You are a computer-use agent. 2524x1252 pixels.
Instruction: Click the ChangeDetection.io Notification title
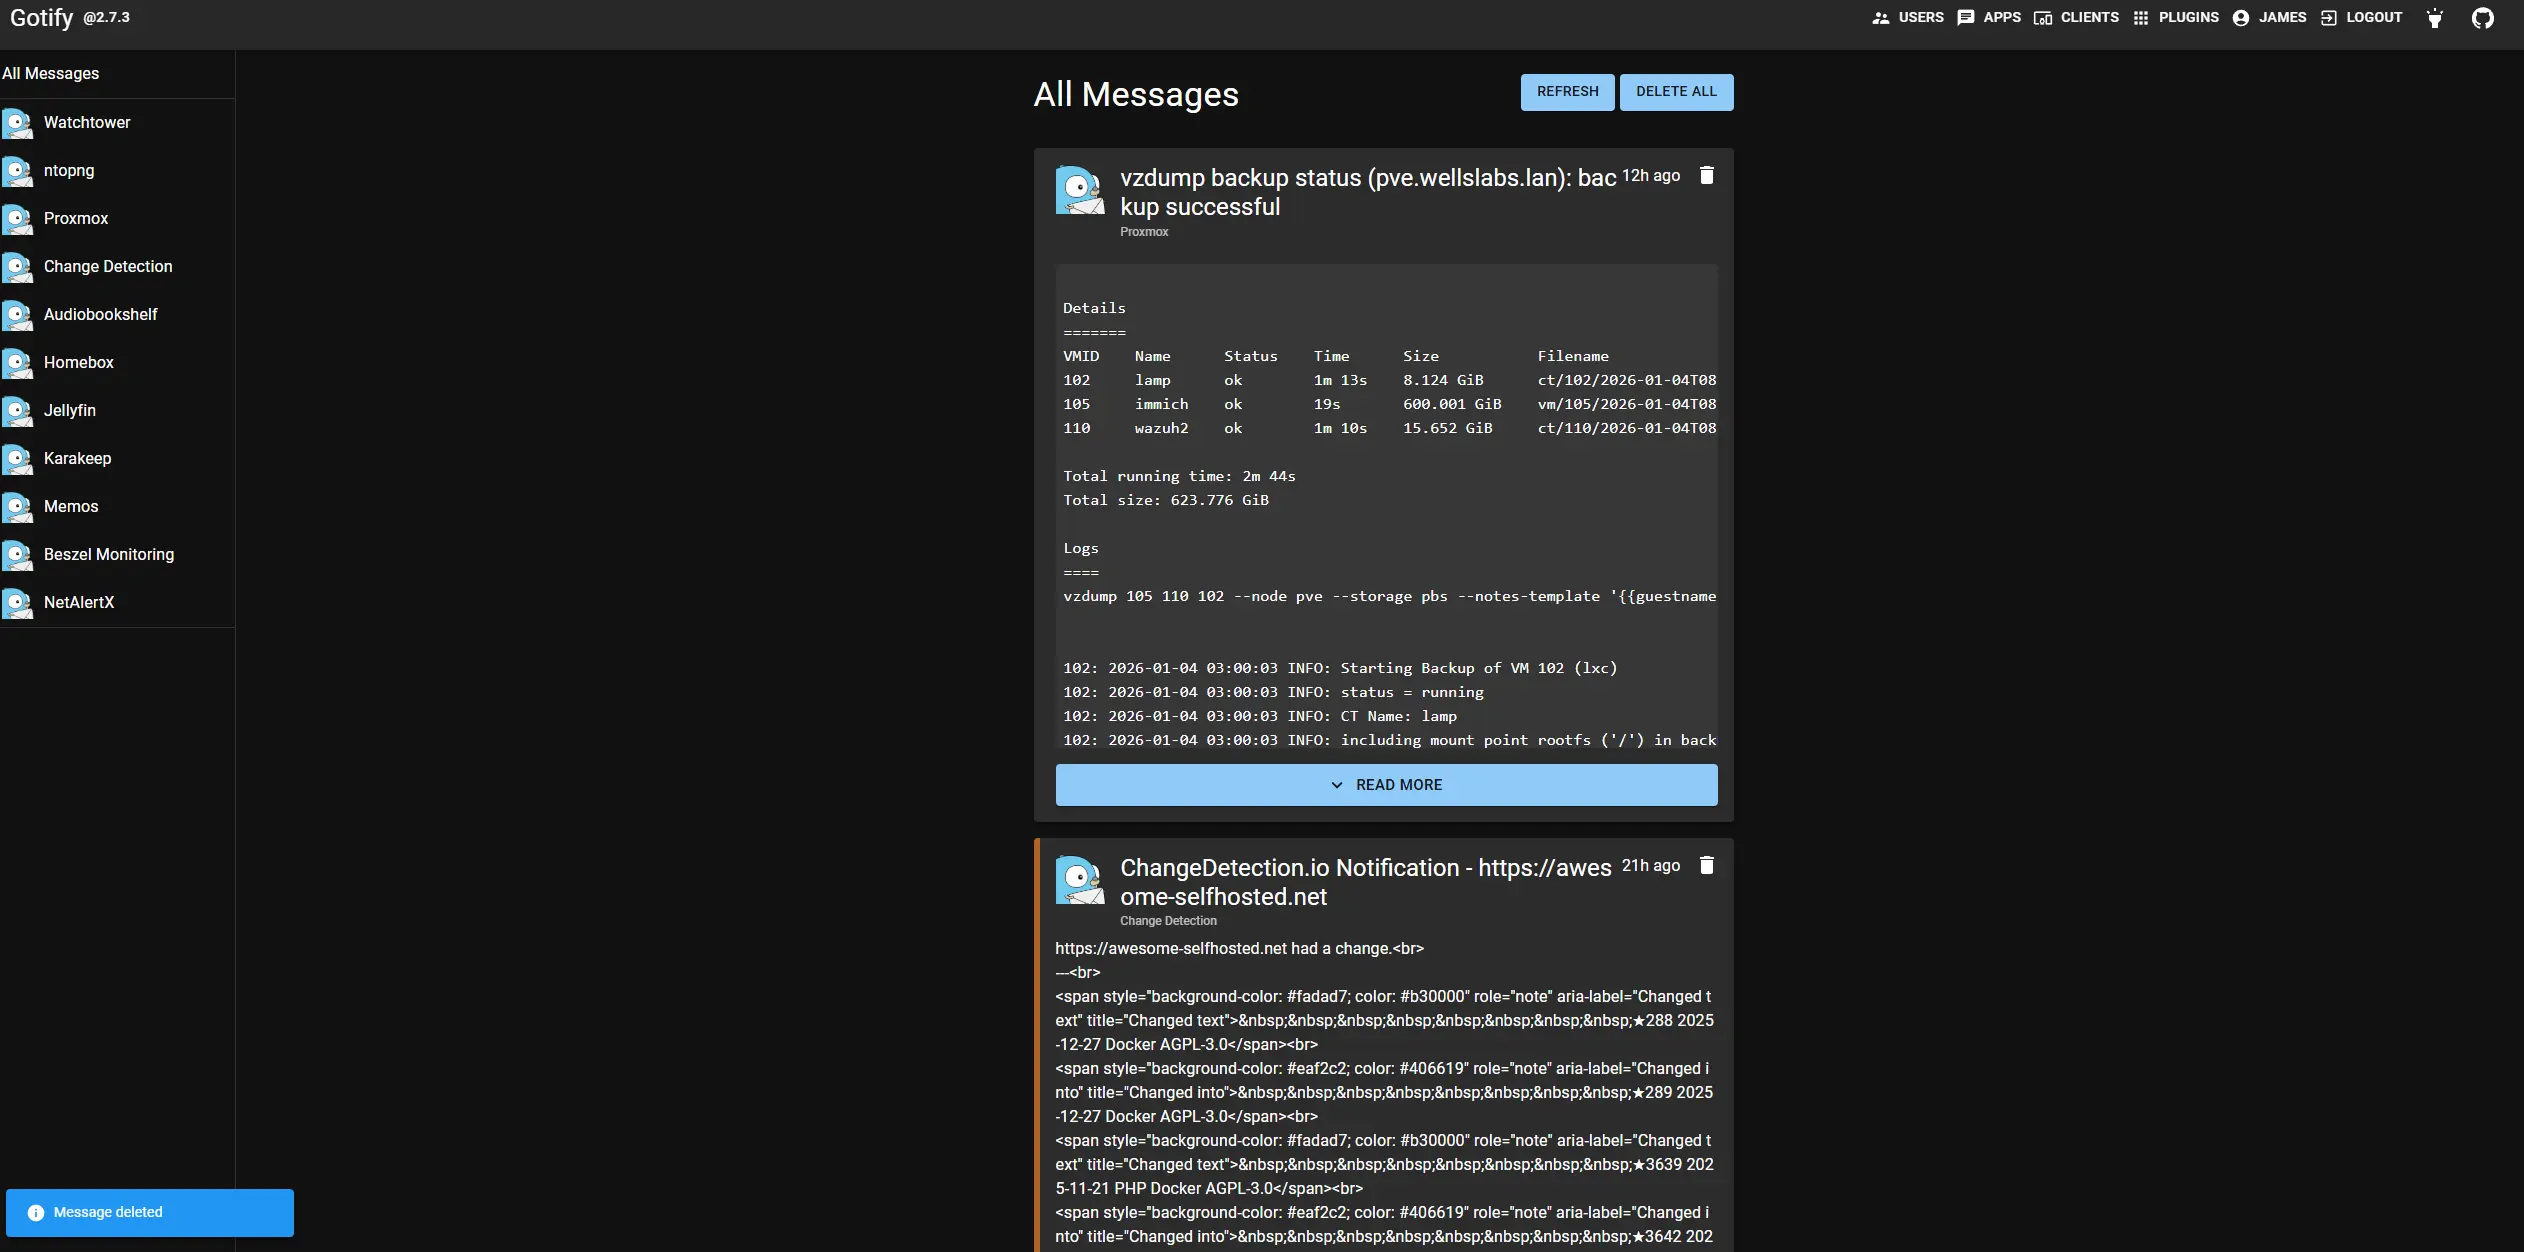pyautogui.click(x=1365, y=882)
